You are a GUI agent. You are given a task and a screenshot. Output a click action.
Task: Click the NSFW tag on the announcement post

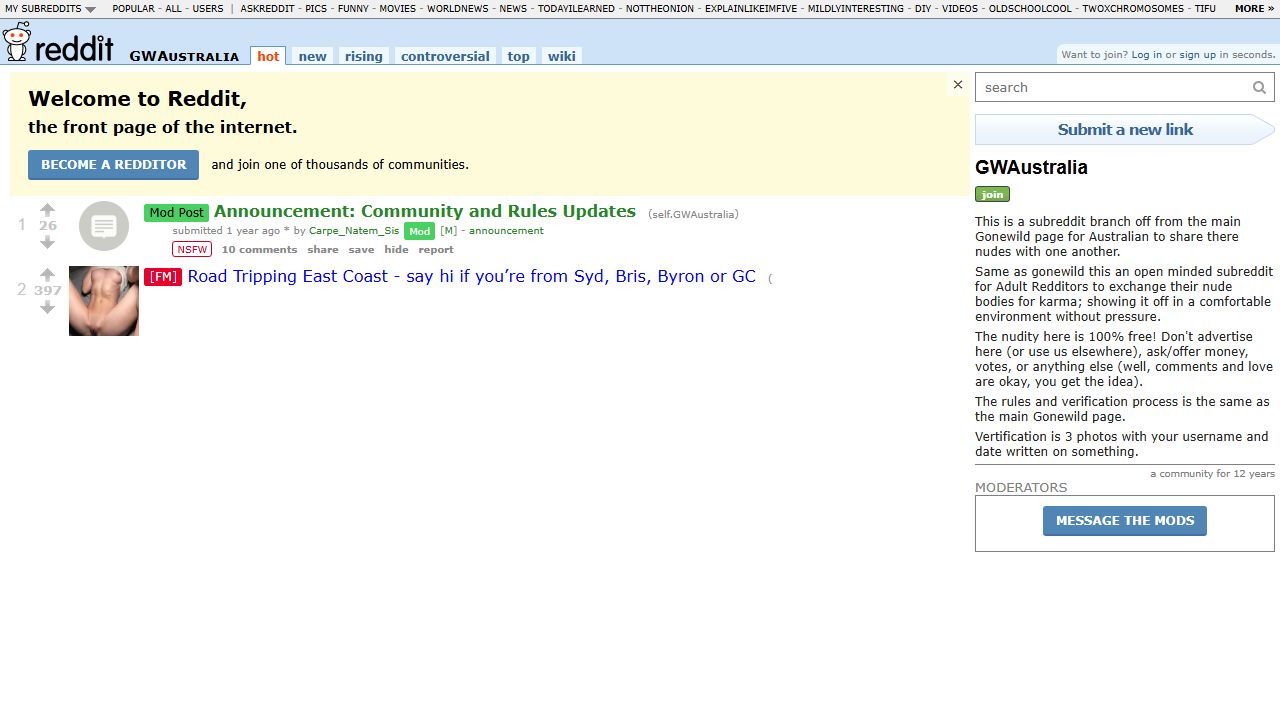(191, 249)
